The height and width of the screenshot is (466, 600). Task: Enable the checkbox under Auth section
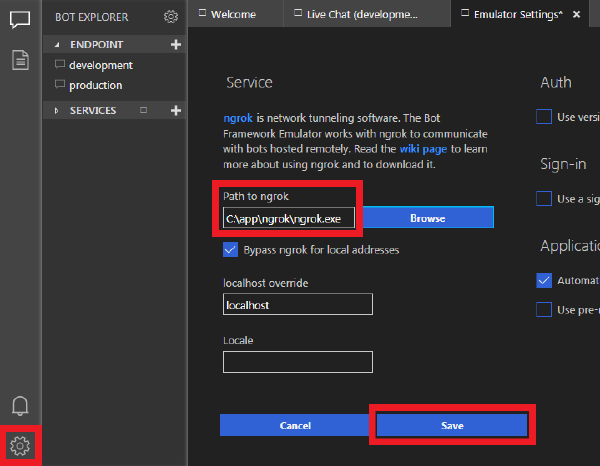coord(544,117)
